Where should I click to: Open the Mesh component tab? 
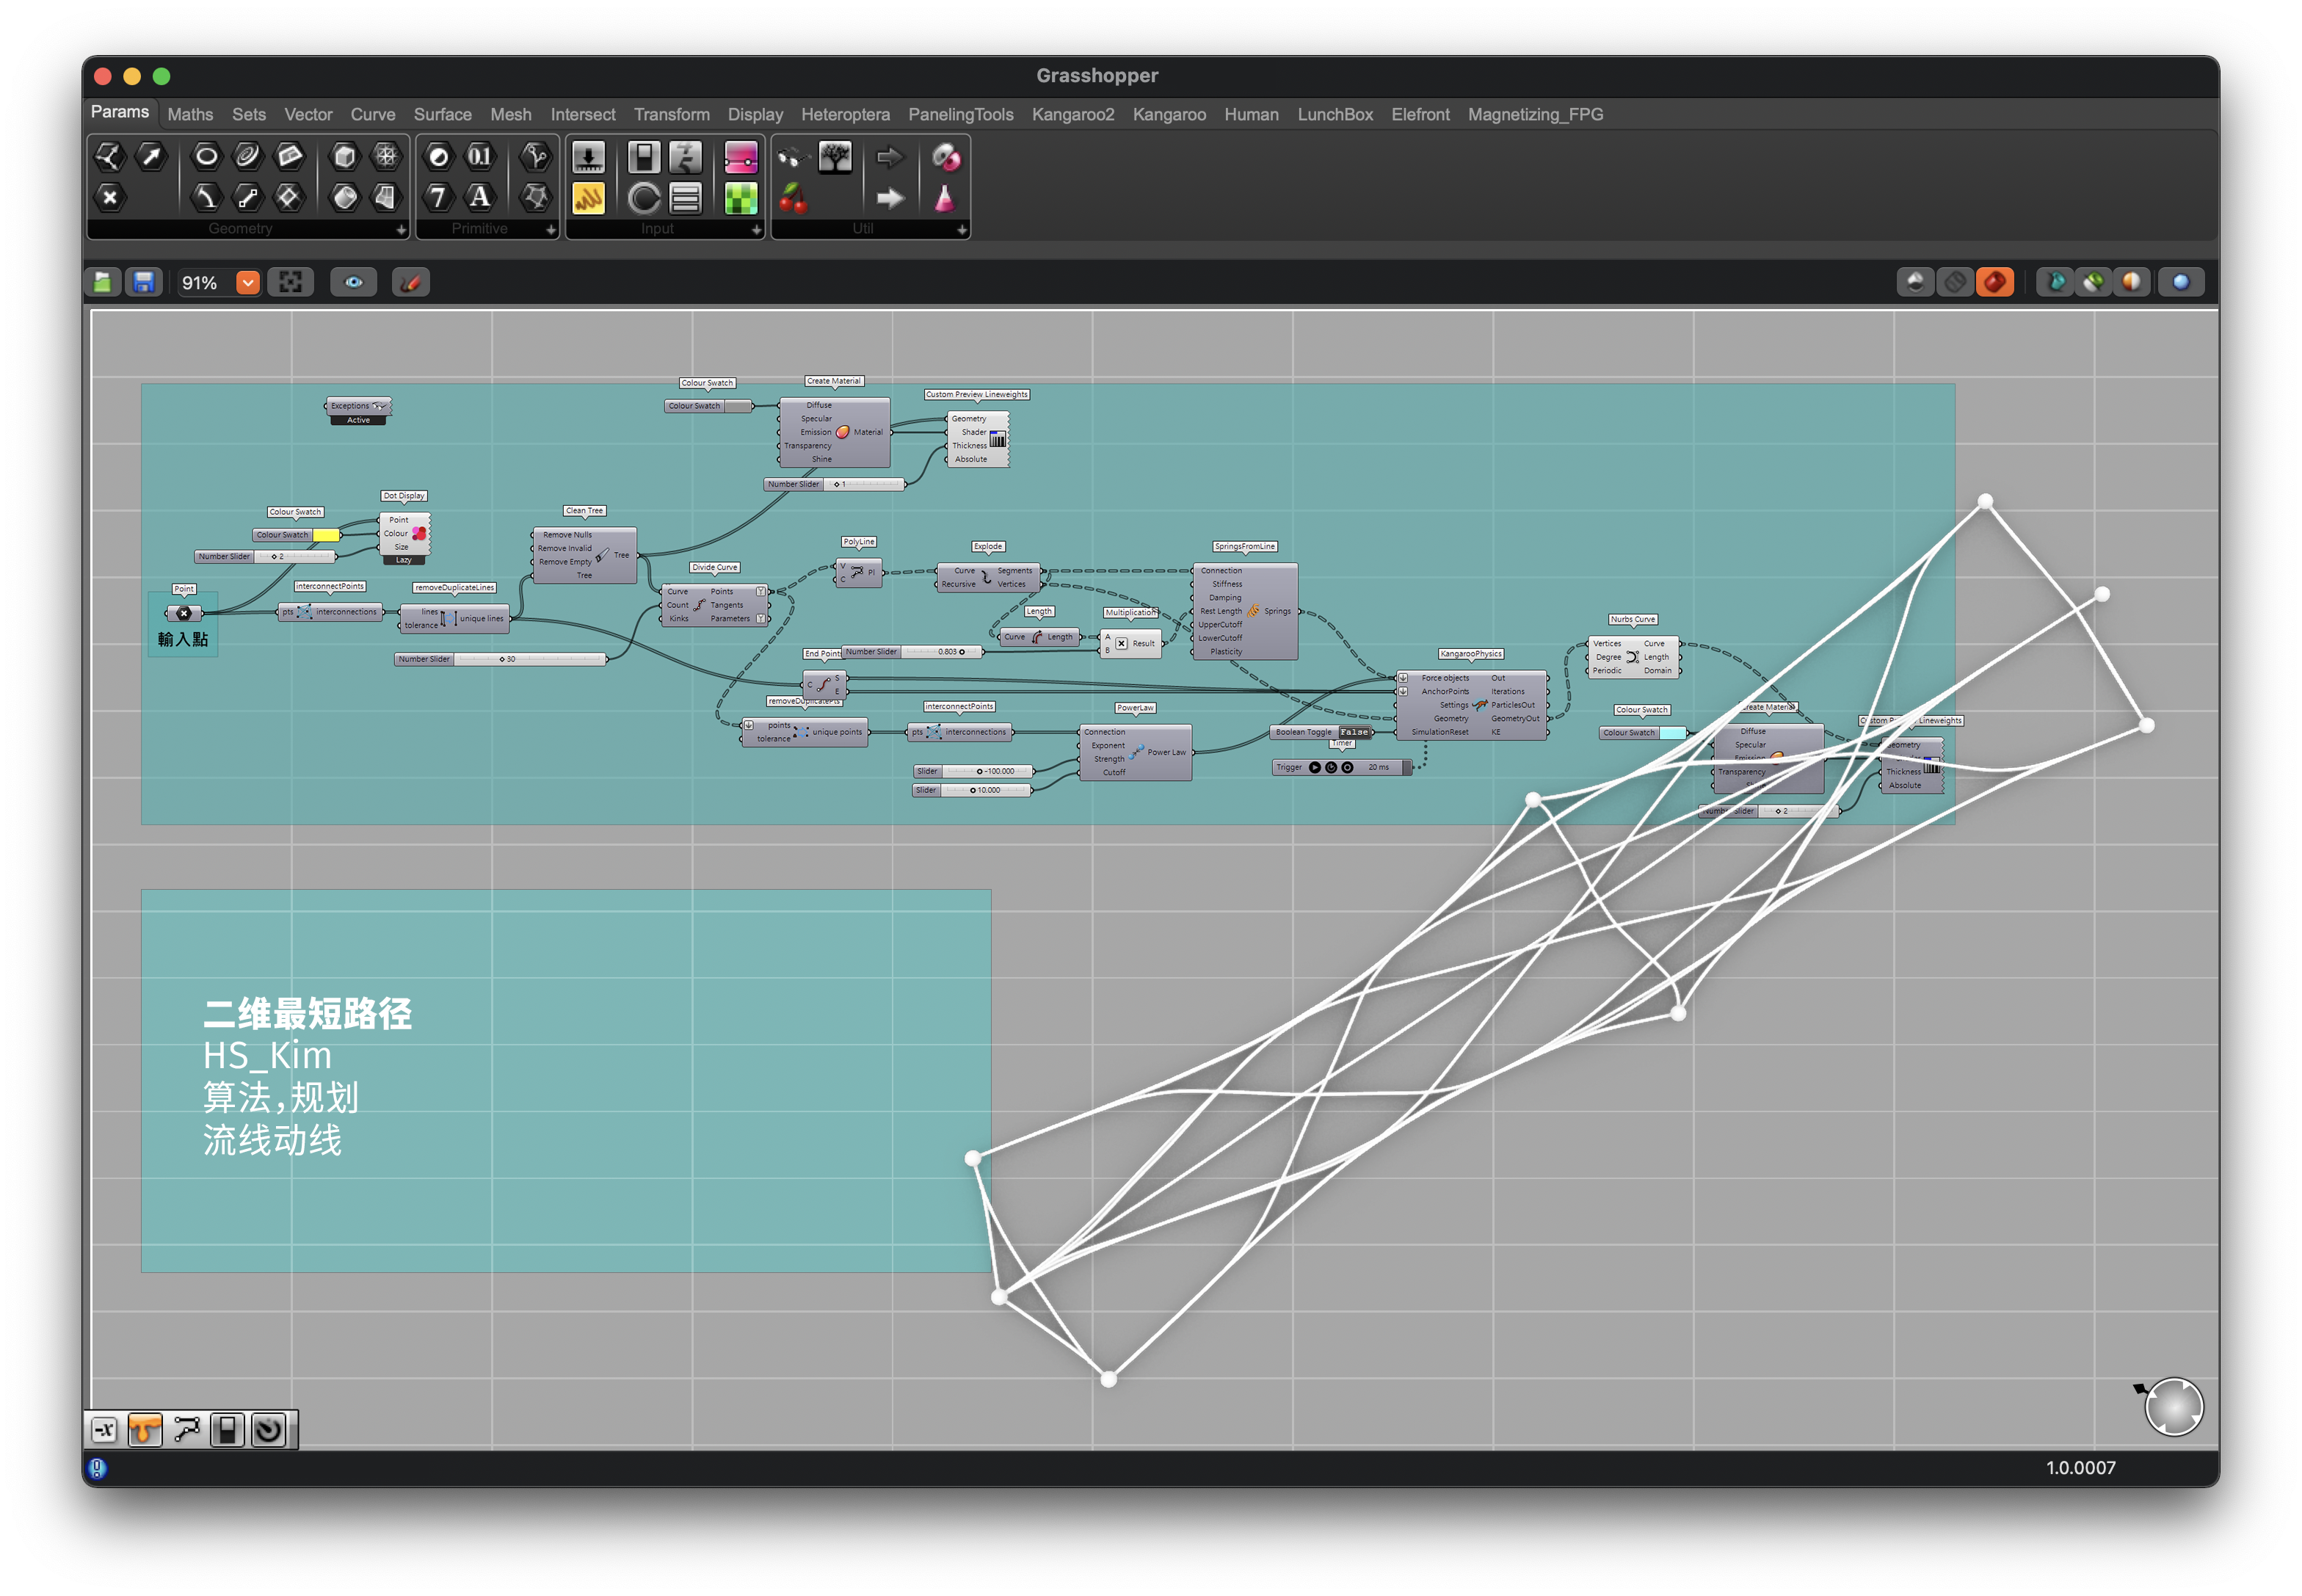[511, 115]
